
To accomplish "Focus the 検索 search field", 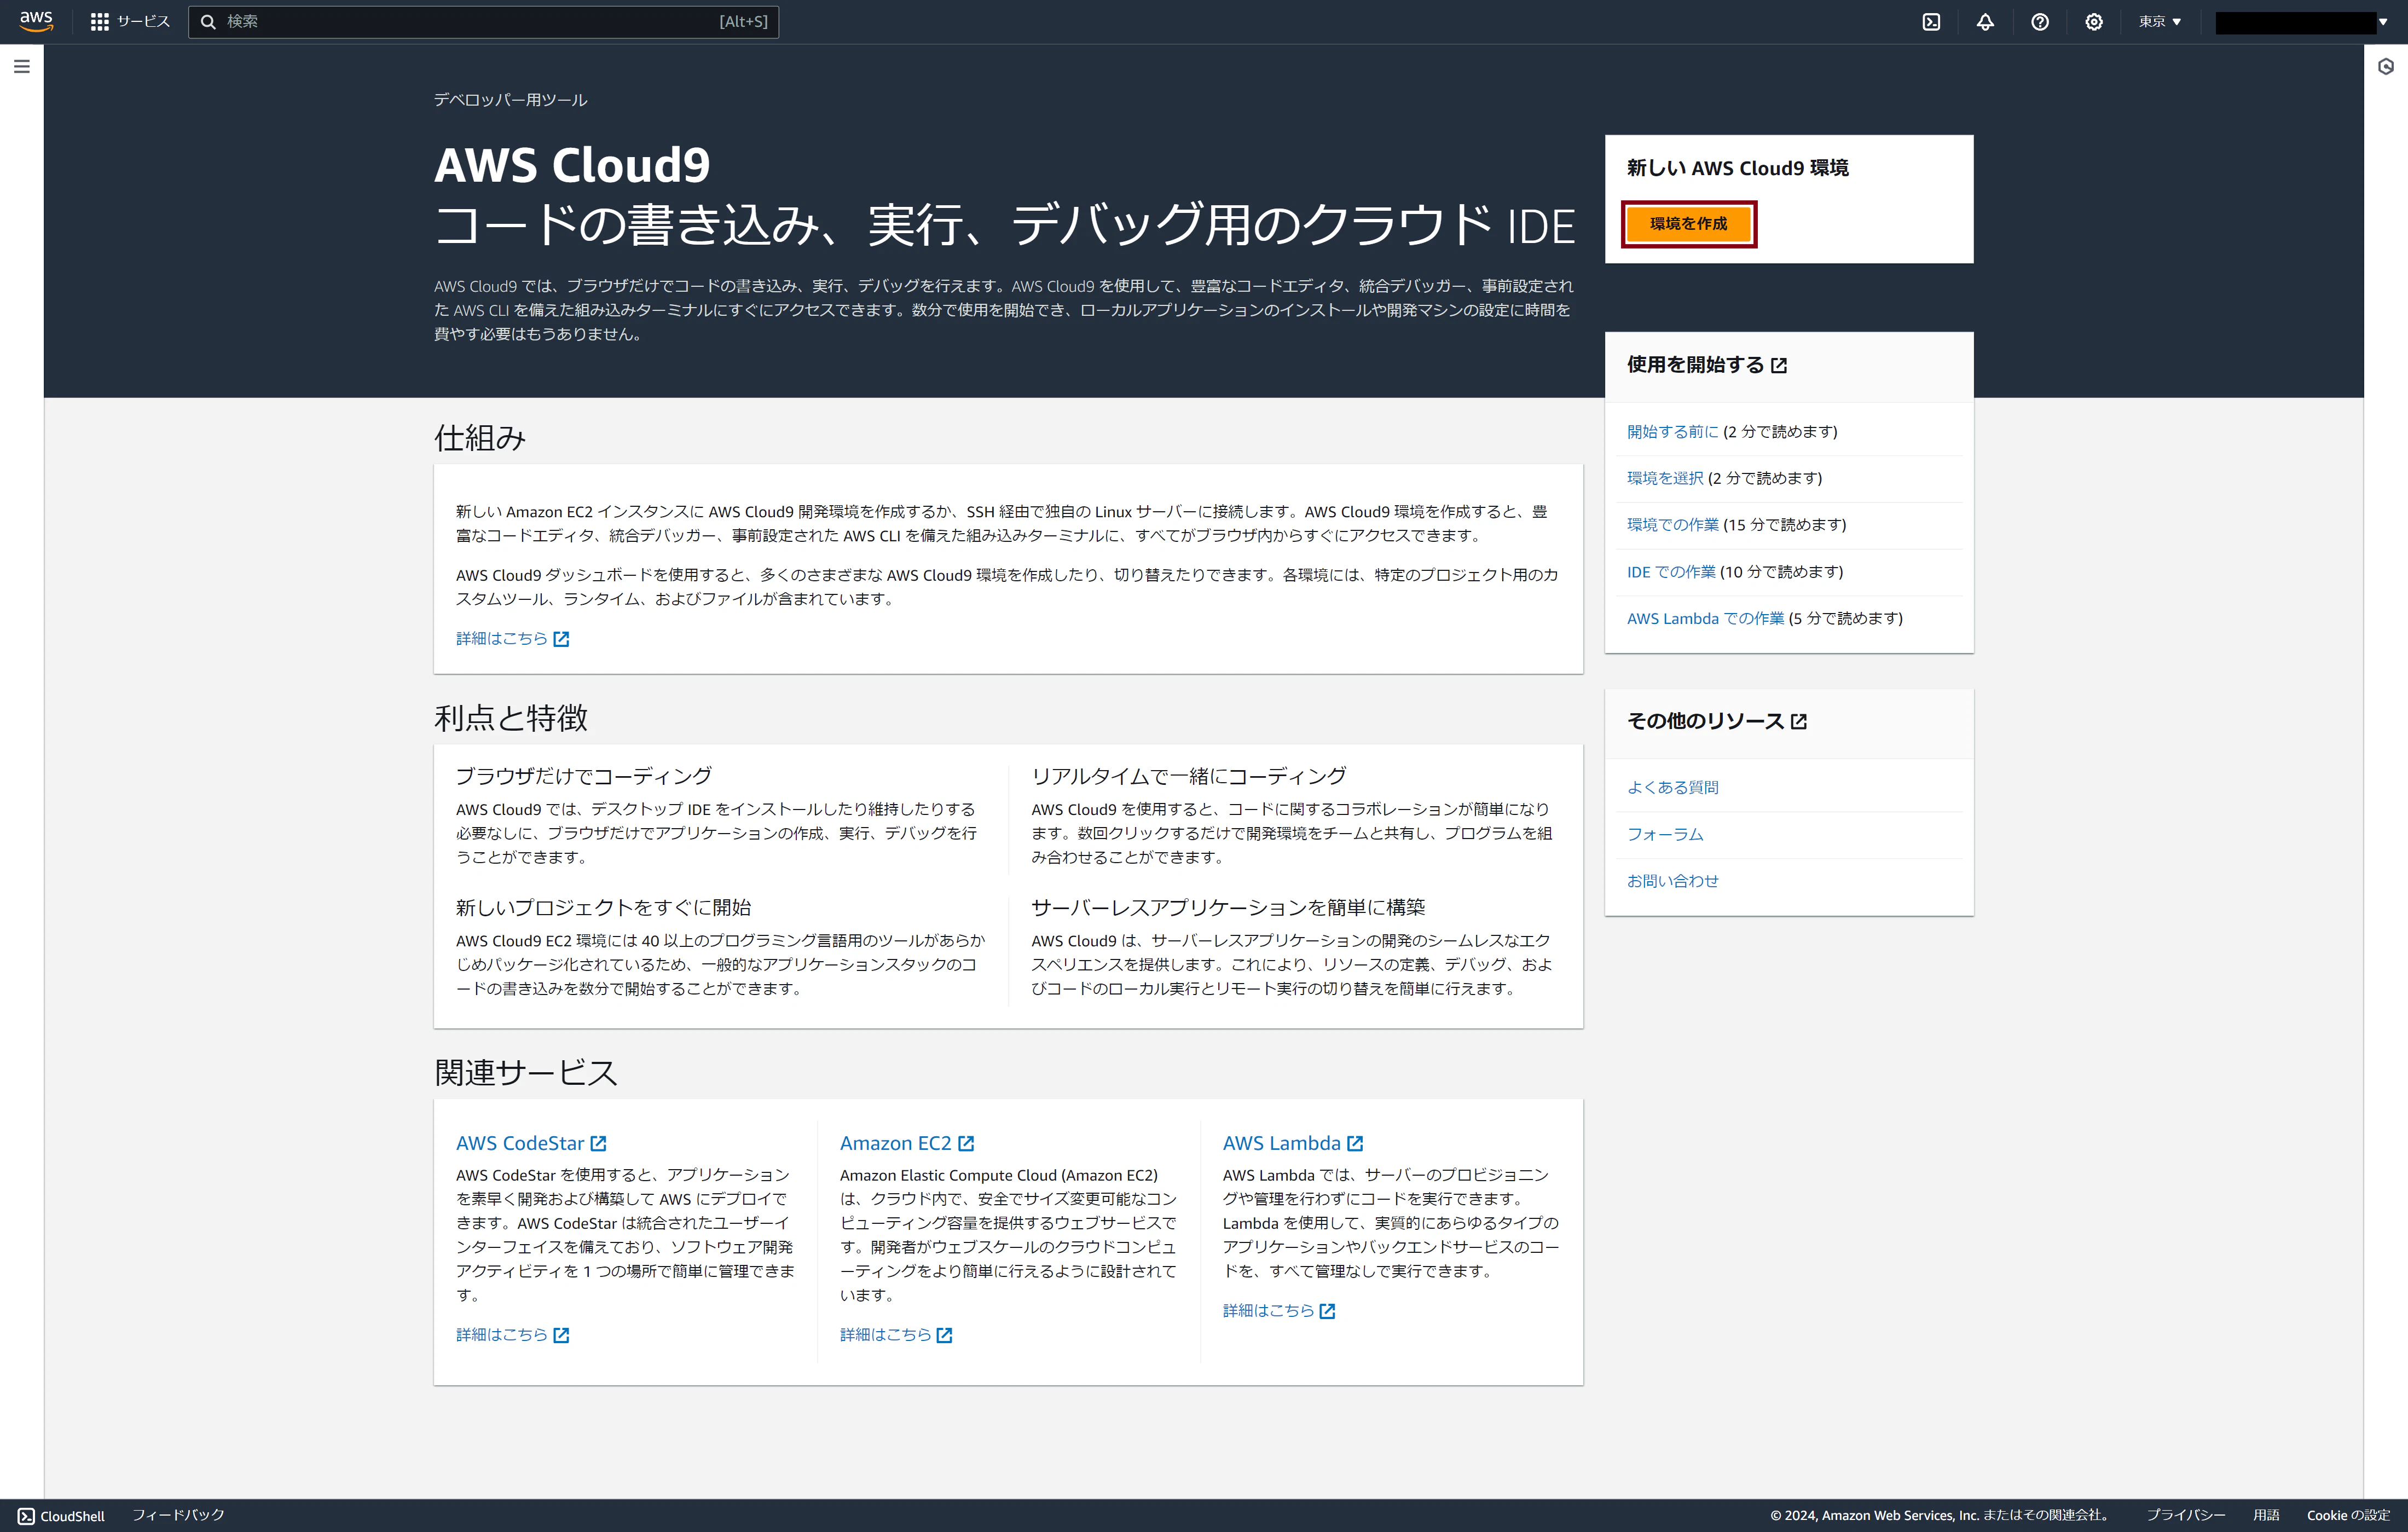I will coord(483,21).
